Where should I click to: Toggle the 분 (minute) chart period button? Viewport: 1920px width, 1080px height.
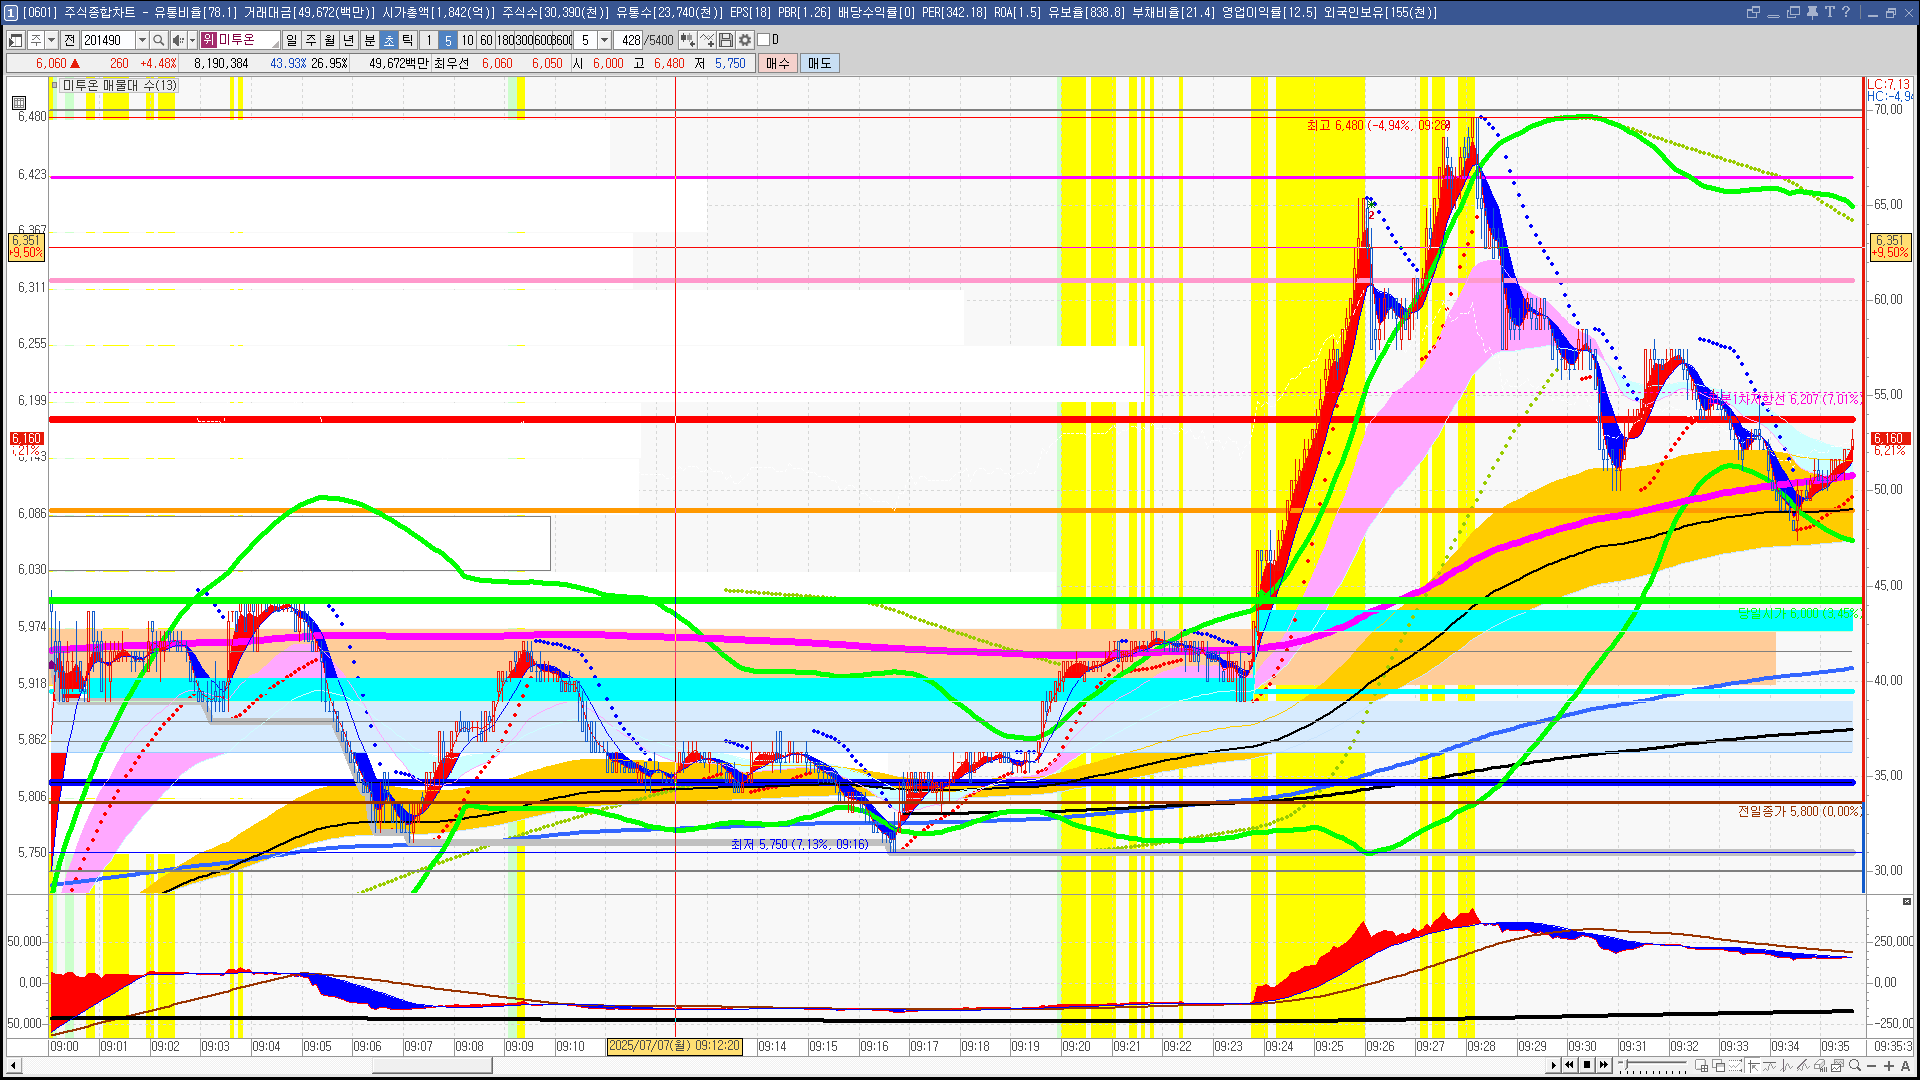(x=369, y=40)
